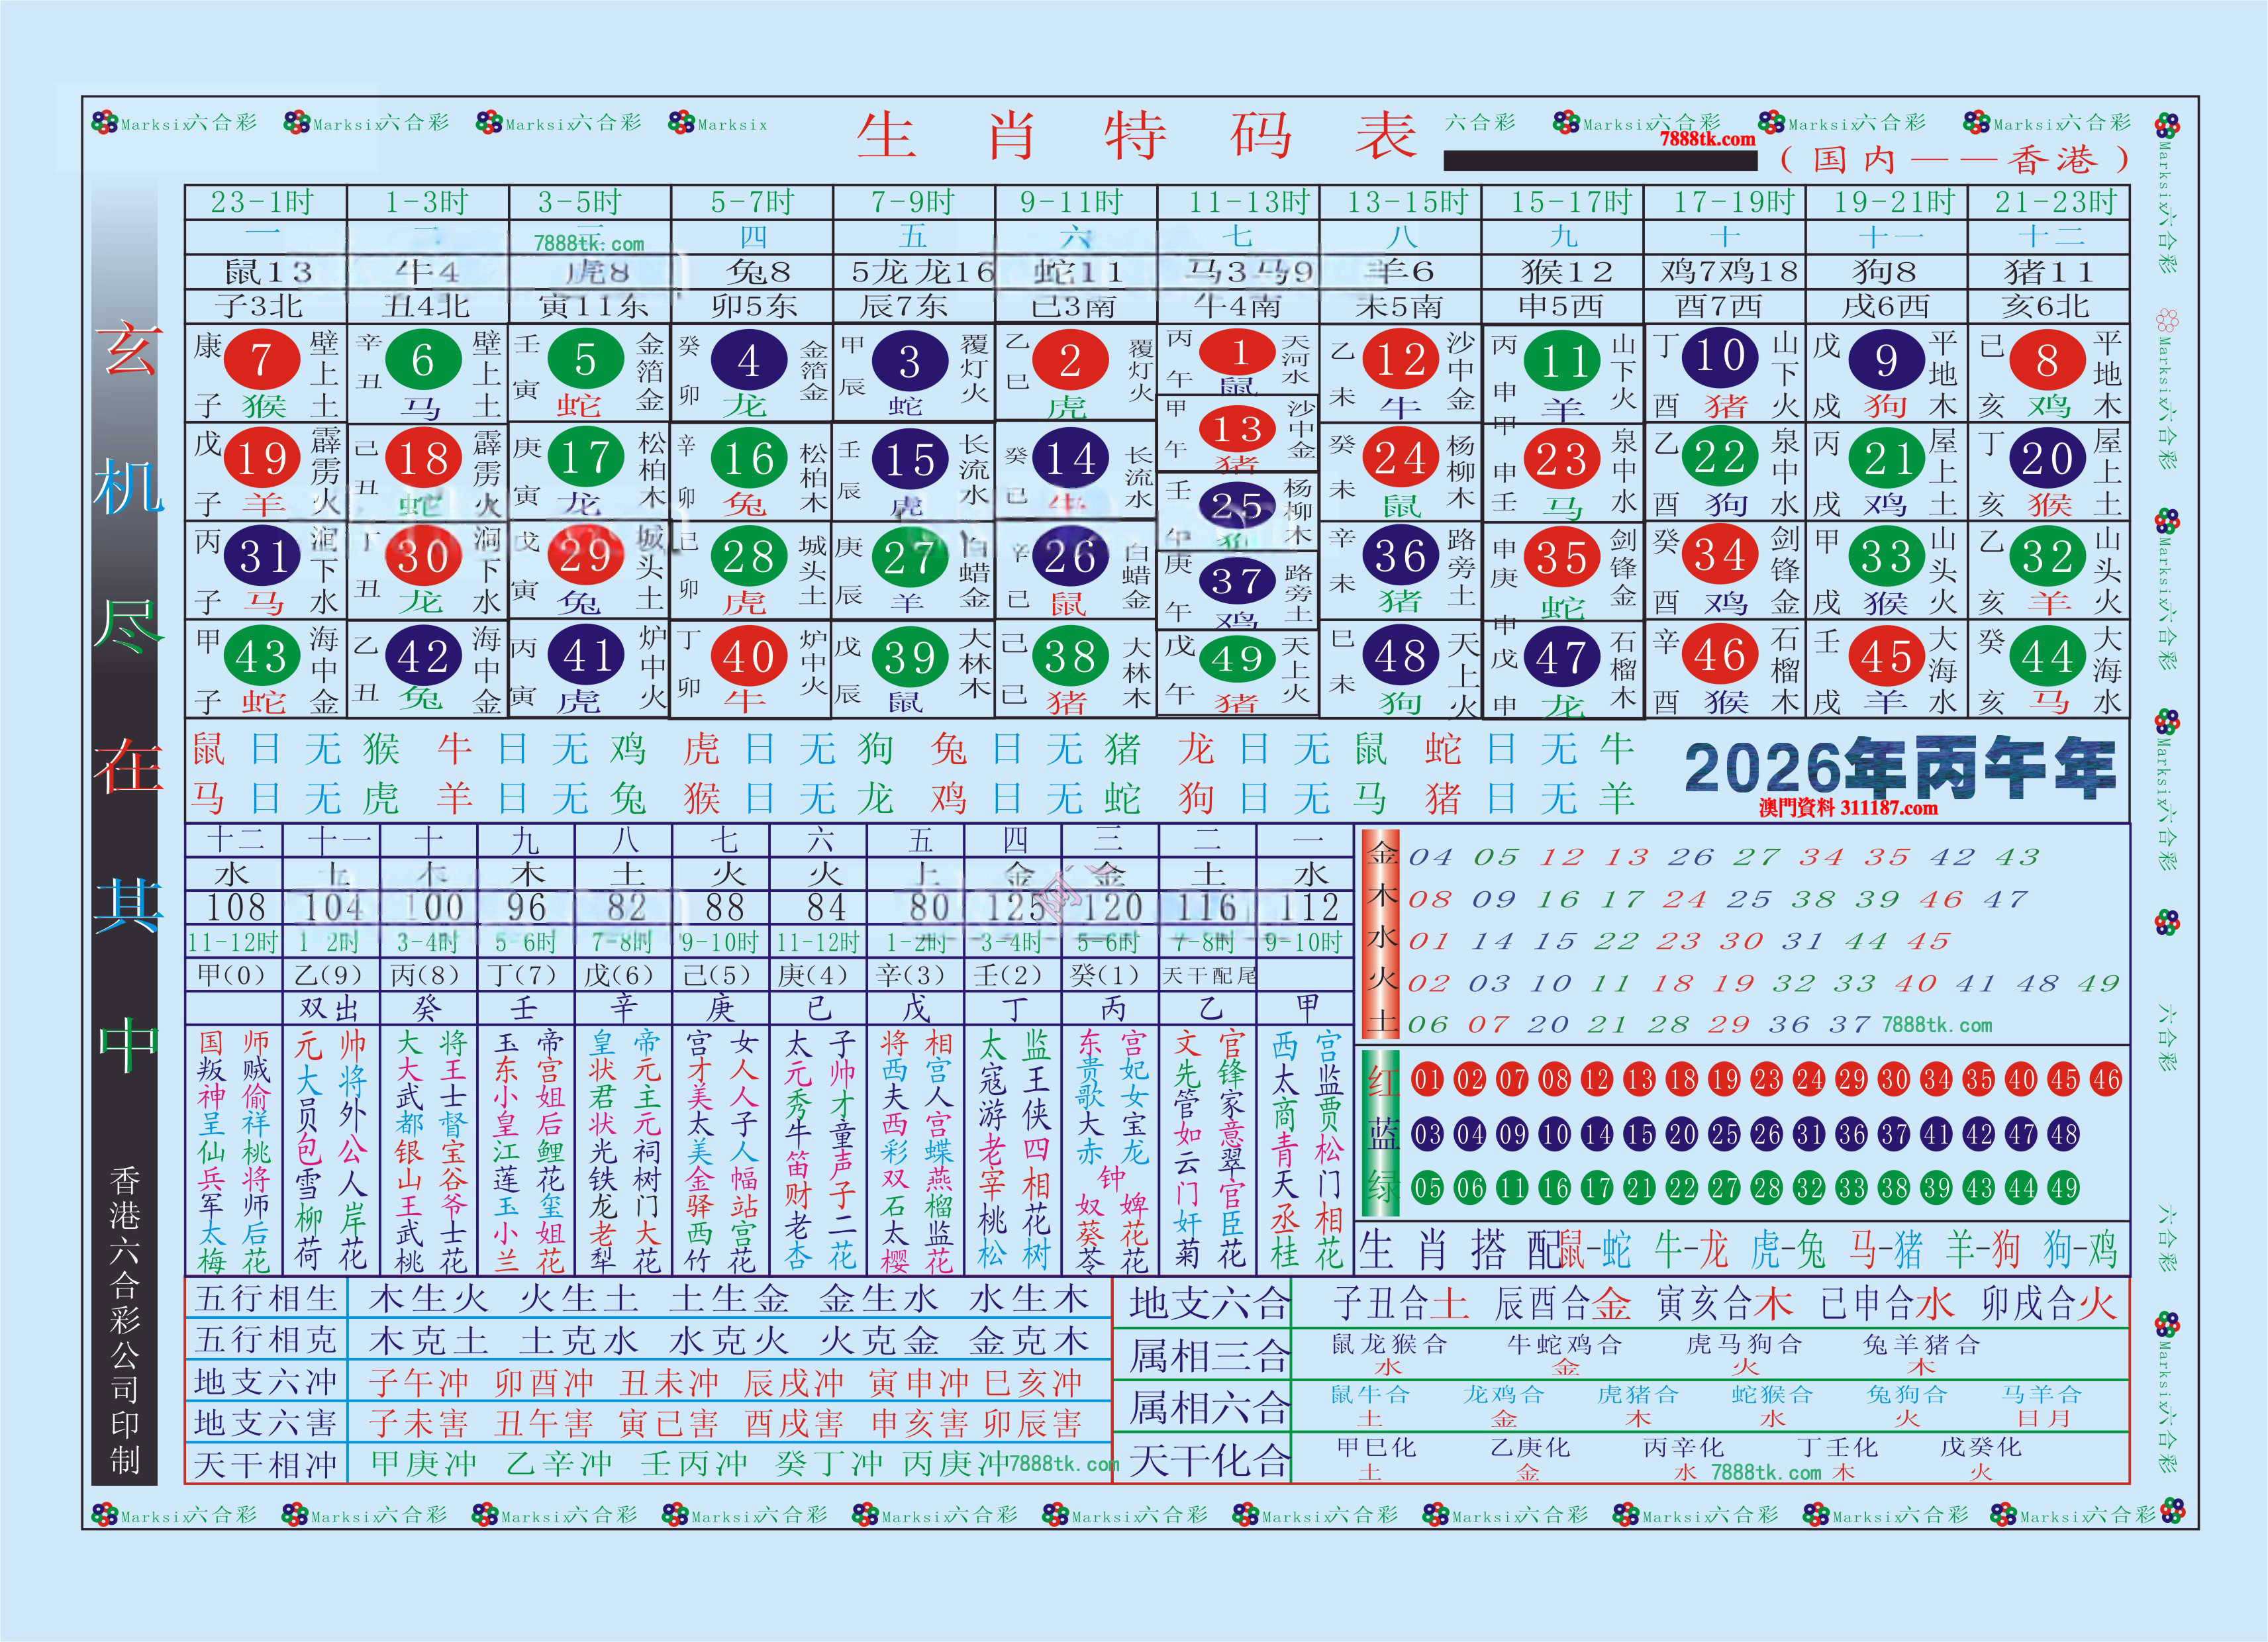Click the green 绿 color label
The image size is (2268, 1642).
[x=1383, y=1187]
